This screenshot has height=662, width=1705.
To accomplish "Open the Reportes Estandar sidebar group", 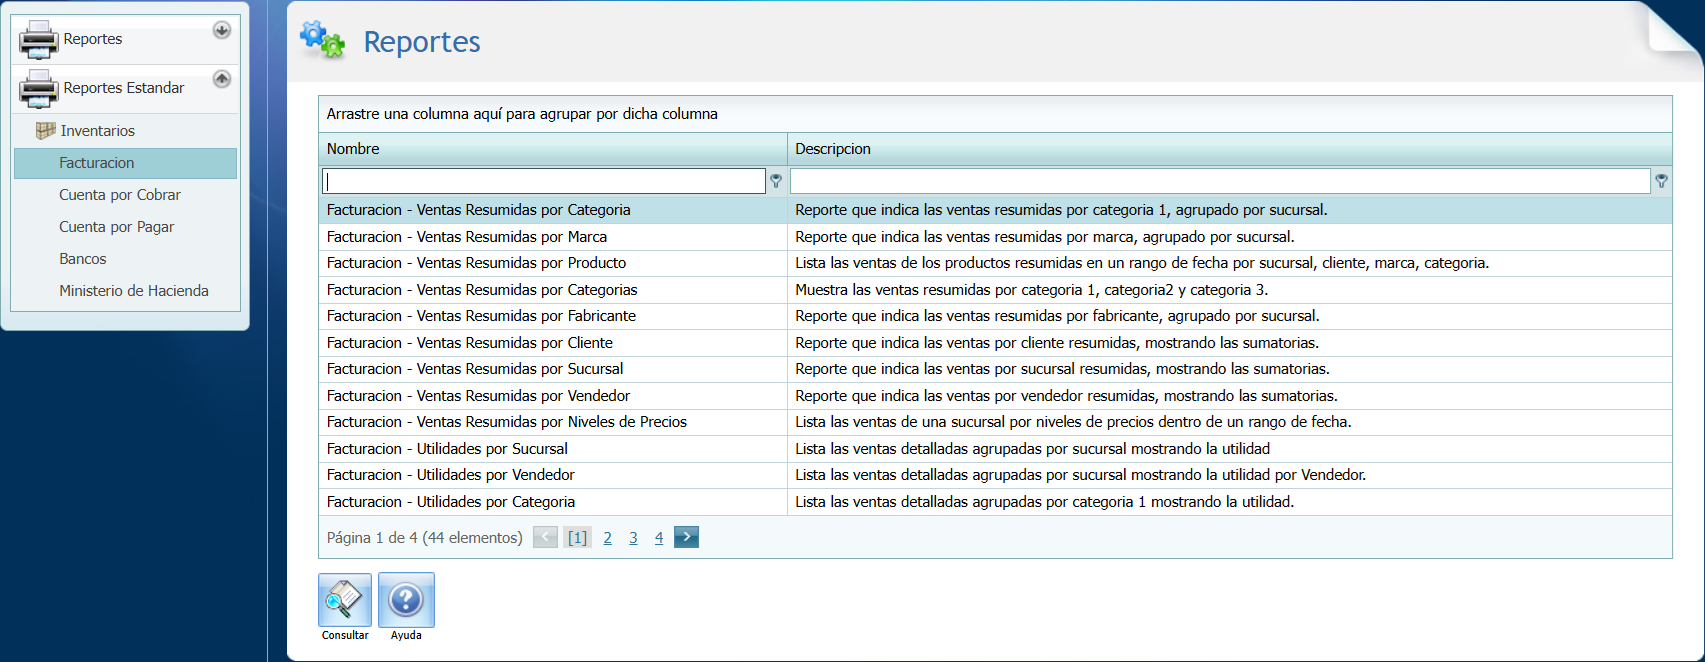I will [124, 88].
